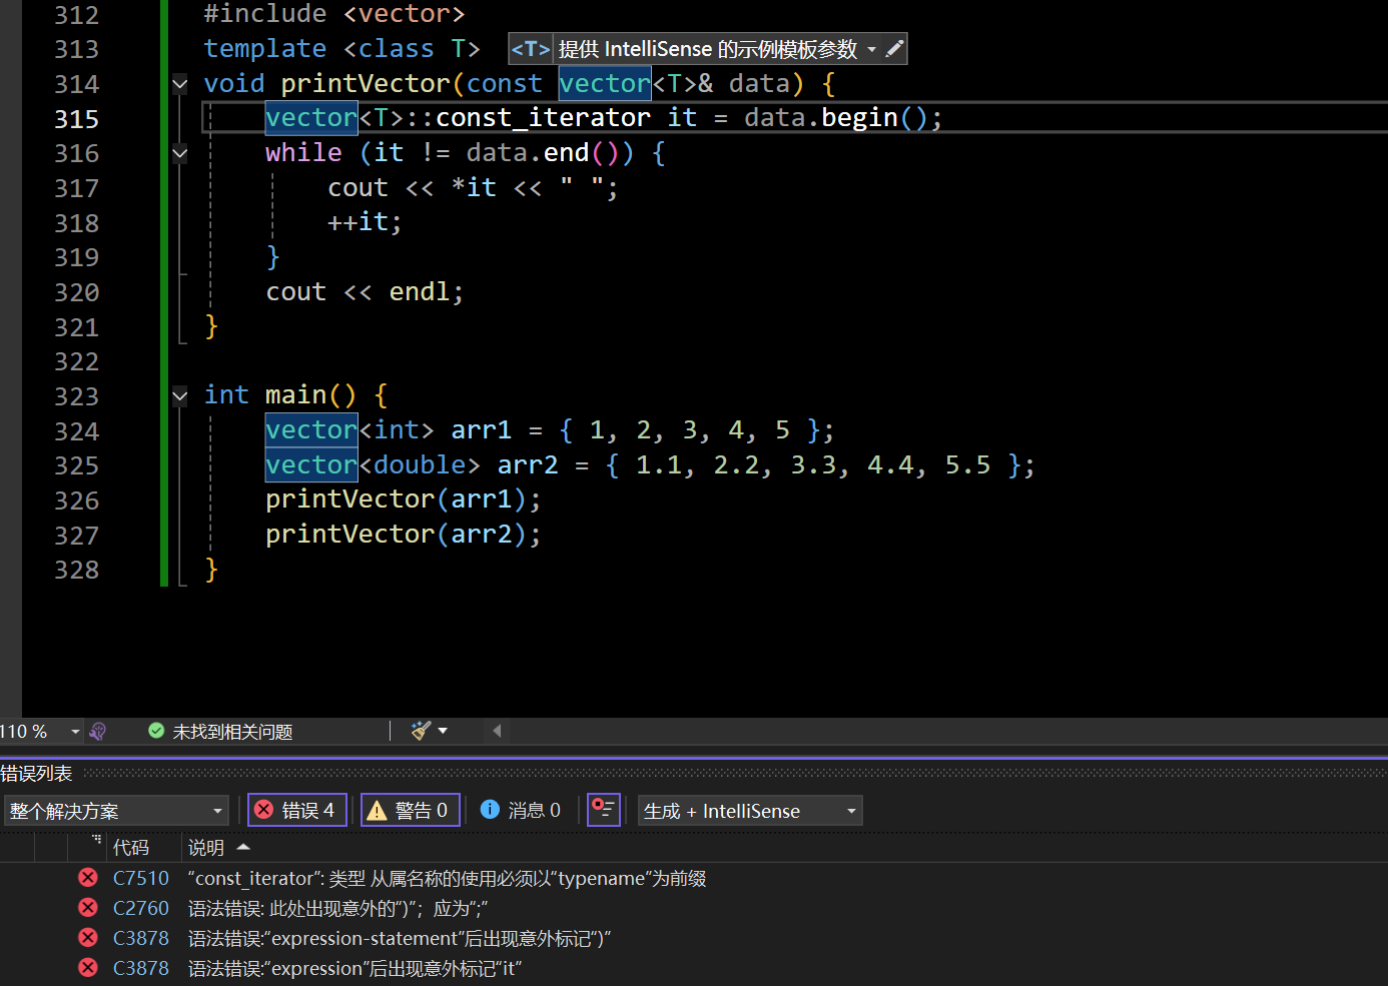Click the purple health indicator icon beside zoom
Viewport: 1388px width, 986px height.
click(x=98, y=732)
